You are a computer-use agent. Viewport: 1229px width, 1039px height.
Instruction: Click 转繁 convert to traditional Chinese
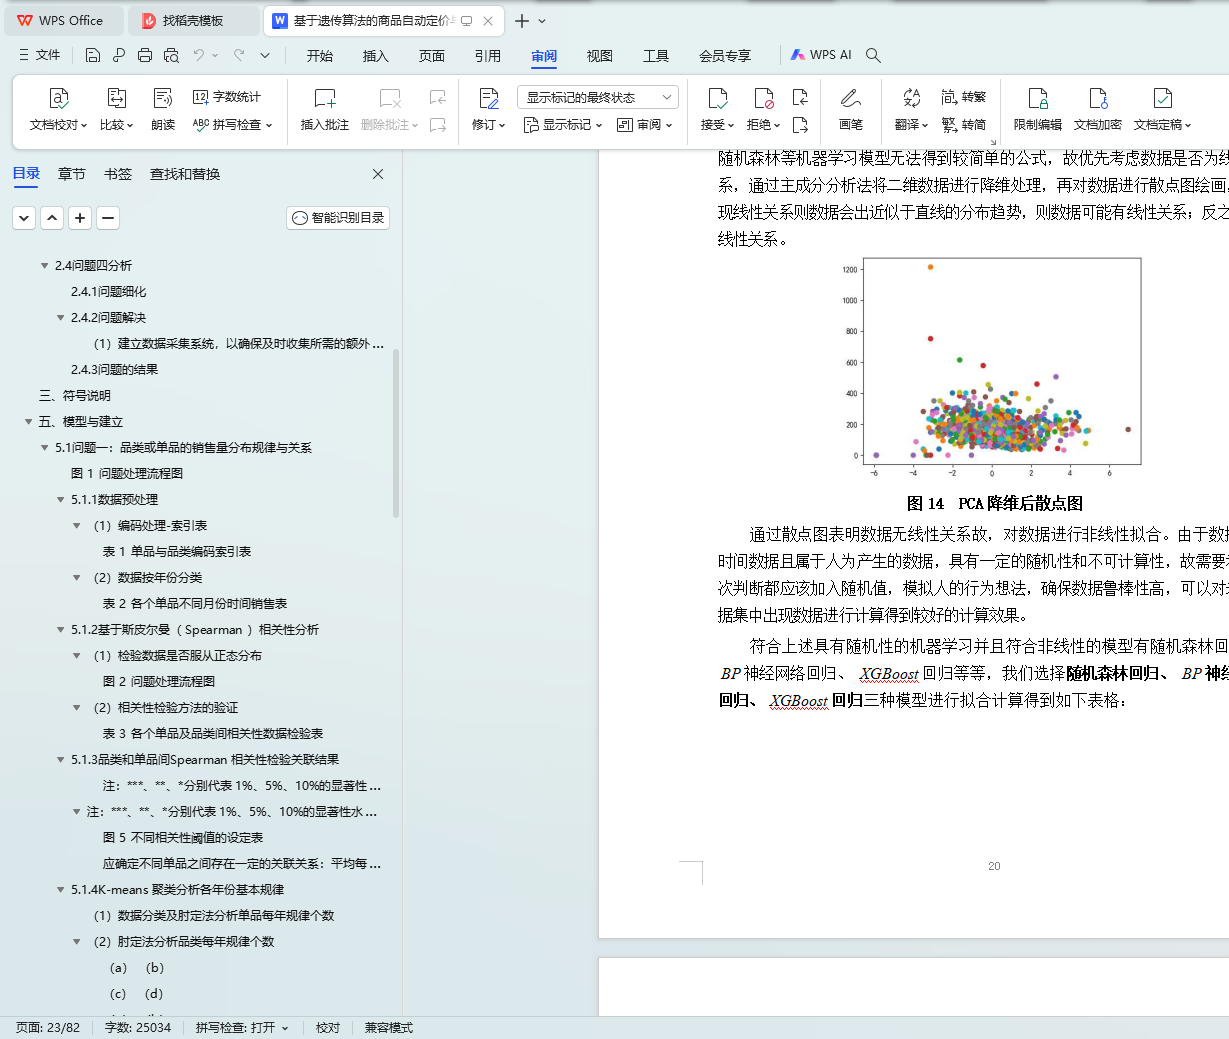[963, 97]
